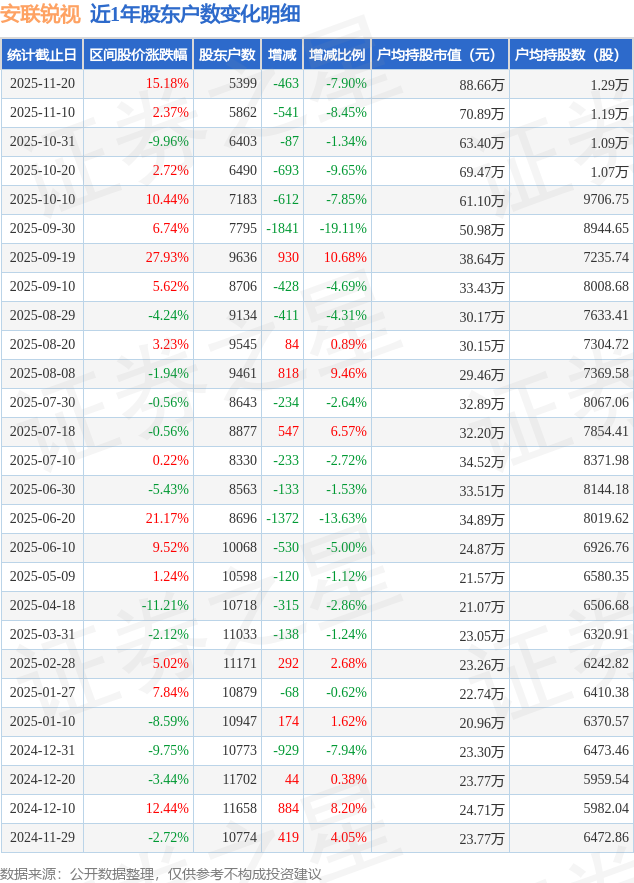Select the 10.68% increase ratio cell
The height and width of the screenshot is (883, 634).
coord(345,258)
